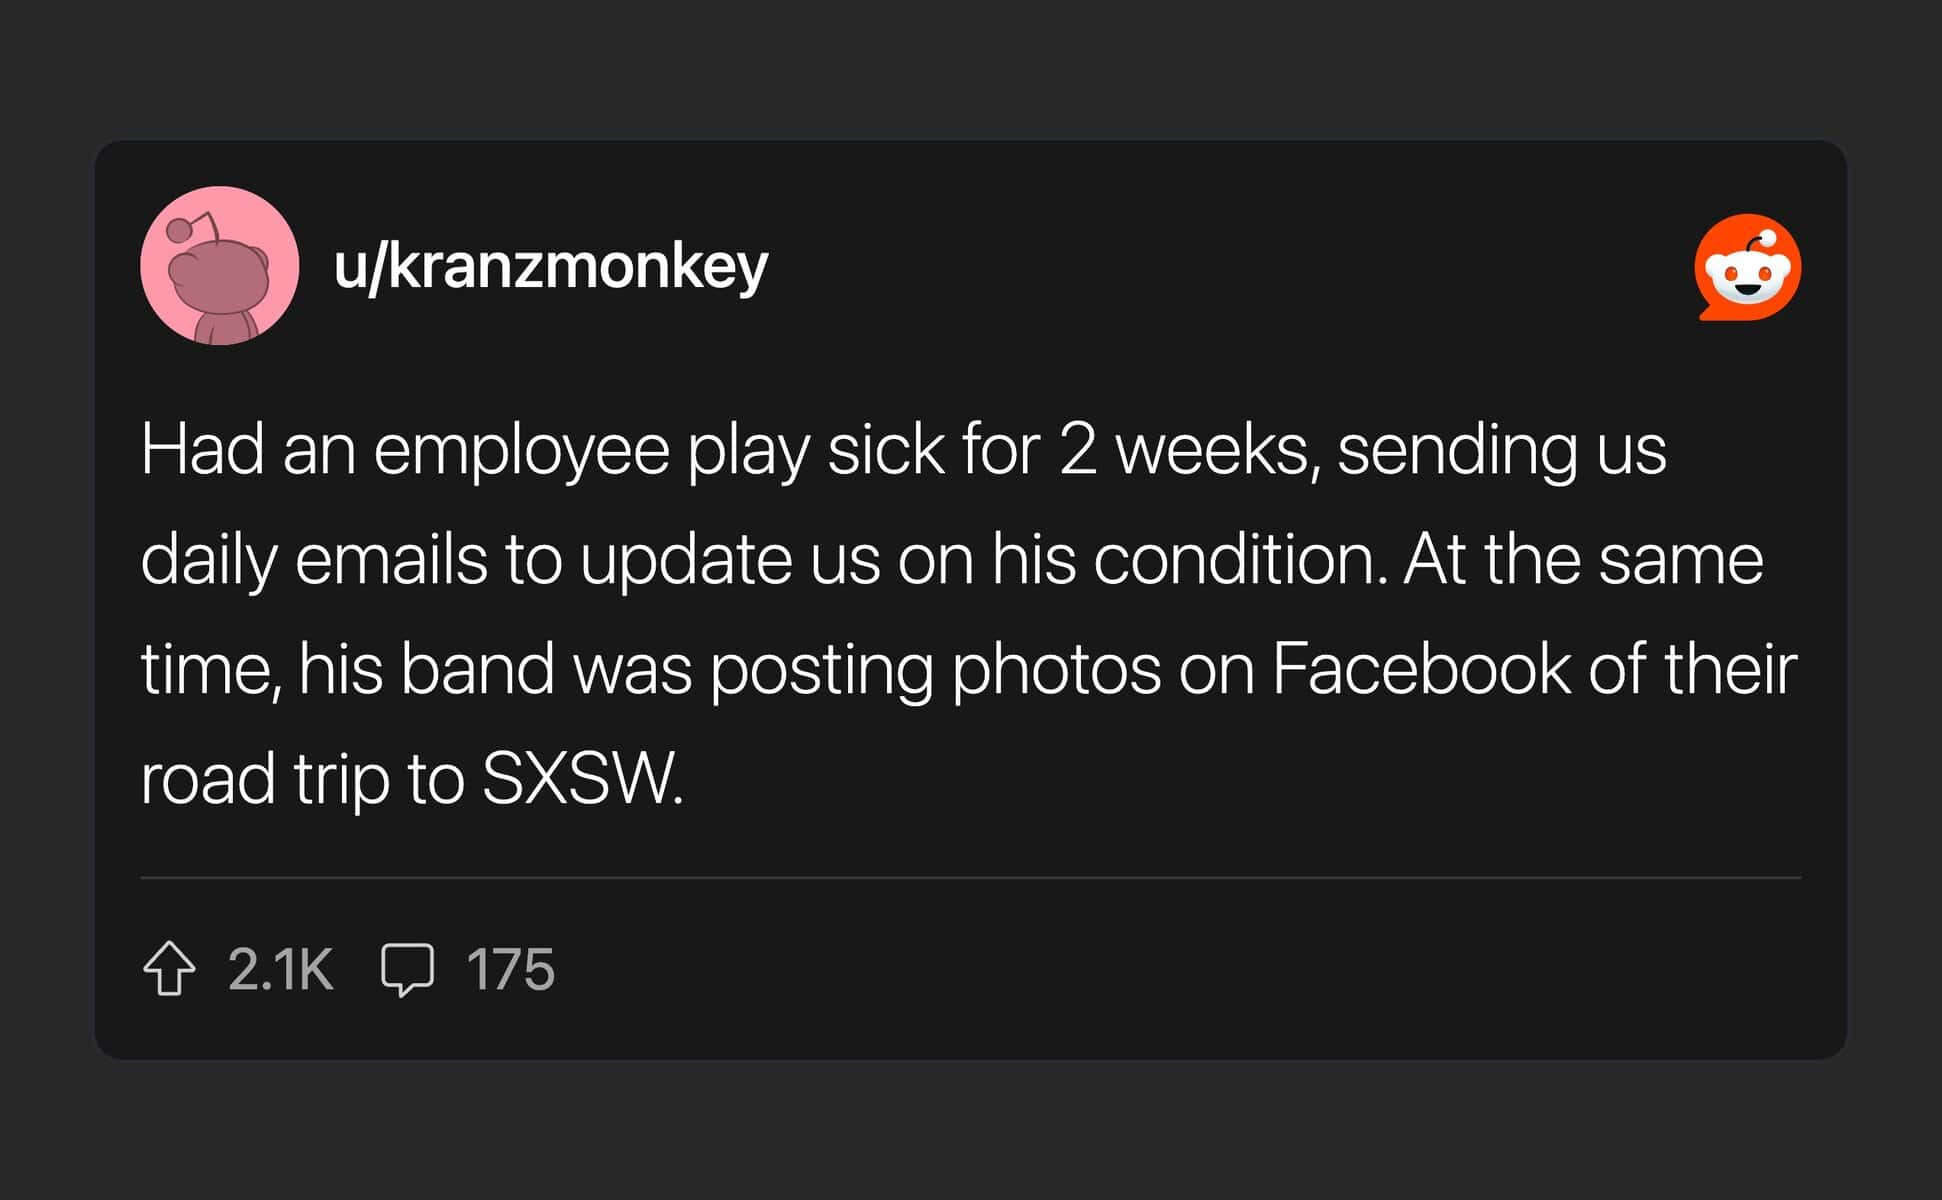
Task: Click the words "Had an employee"
Action: [x=405, y=449]
